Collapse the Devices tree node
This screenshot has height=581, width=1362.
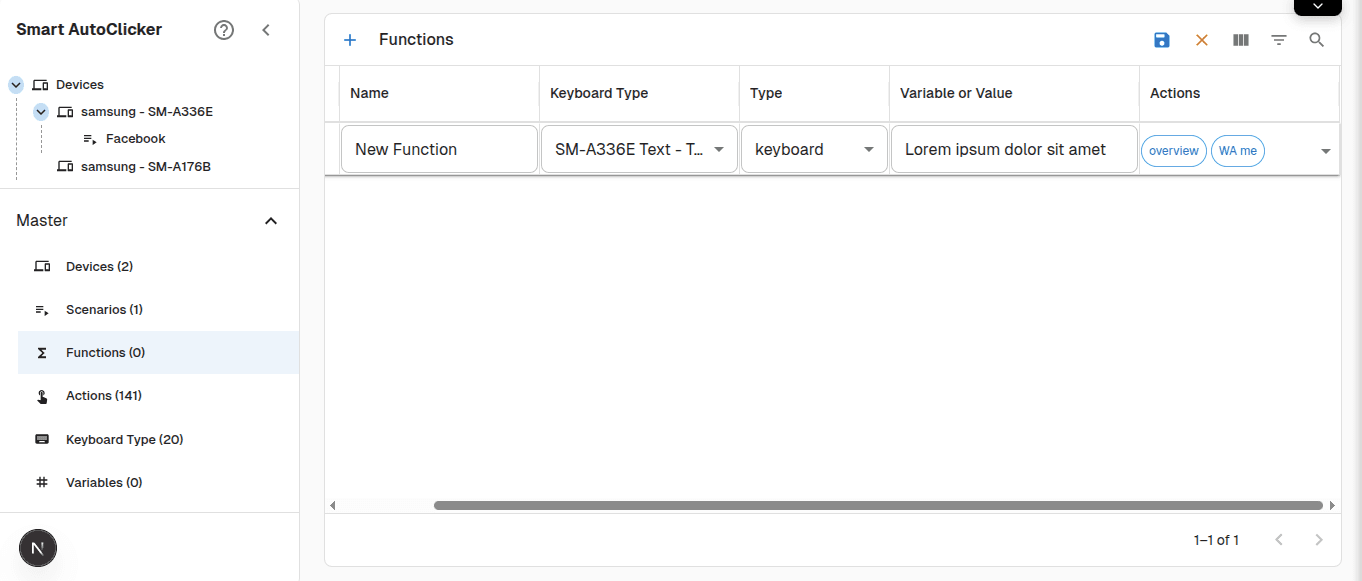pos(14,84)
